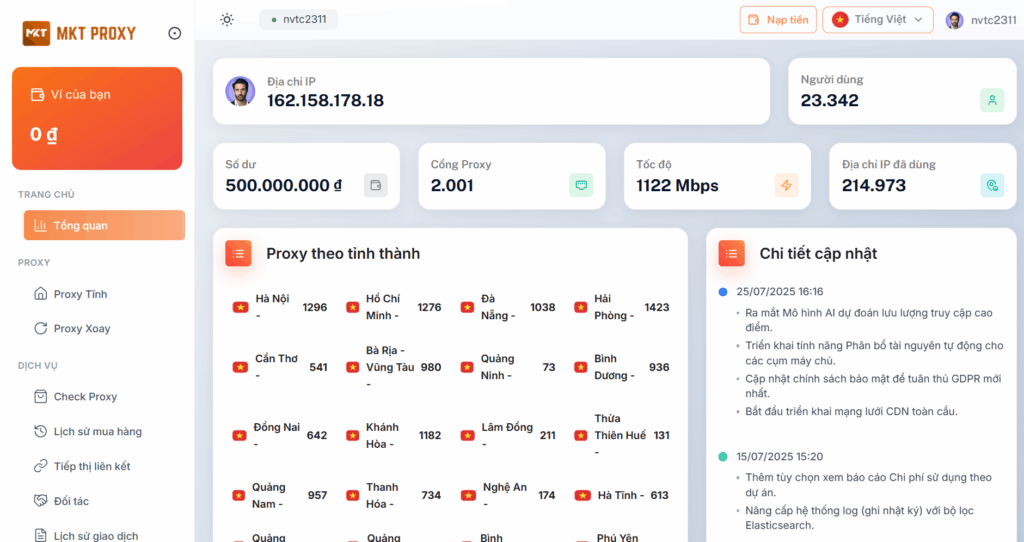This screenshot has height=542, width=1024.
Task: Click the Nạp tiền button
Action: coord(778,20)
